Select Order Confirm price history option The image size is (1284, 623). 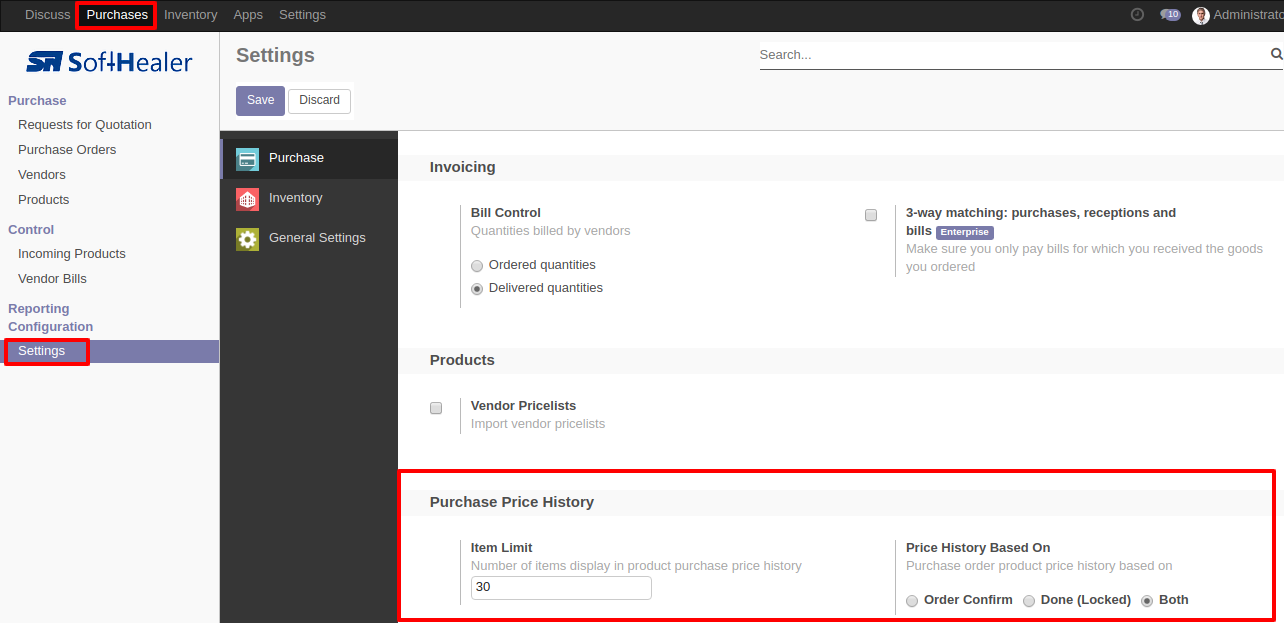point(912,601)
